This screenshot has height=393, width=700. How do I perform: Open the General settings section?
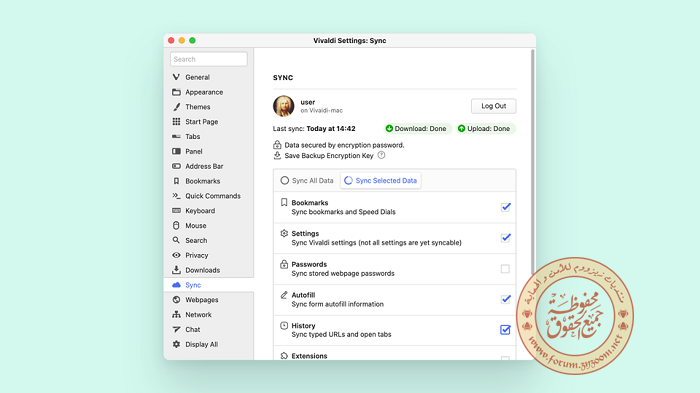pyautogui.click(x=208, y=77)
